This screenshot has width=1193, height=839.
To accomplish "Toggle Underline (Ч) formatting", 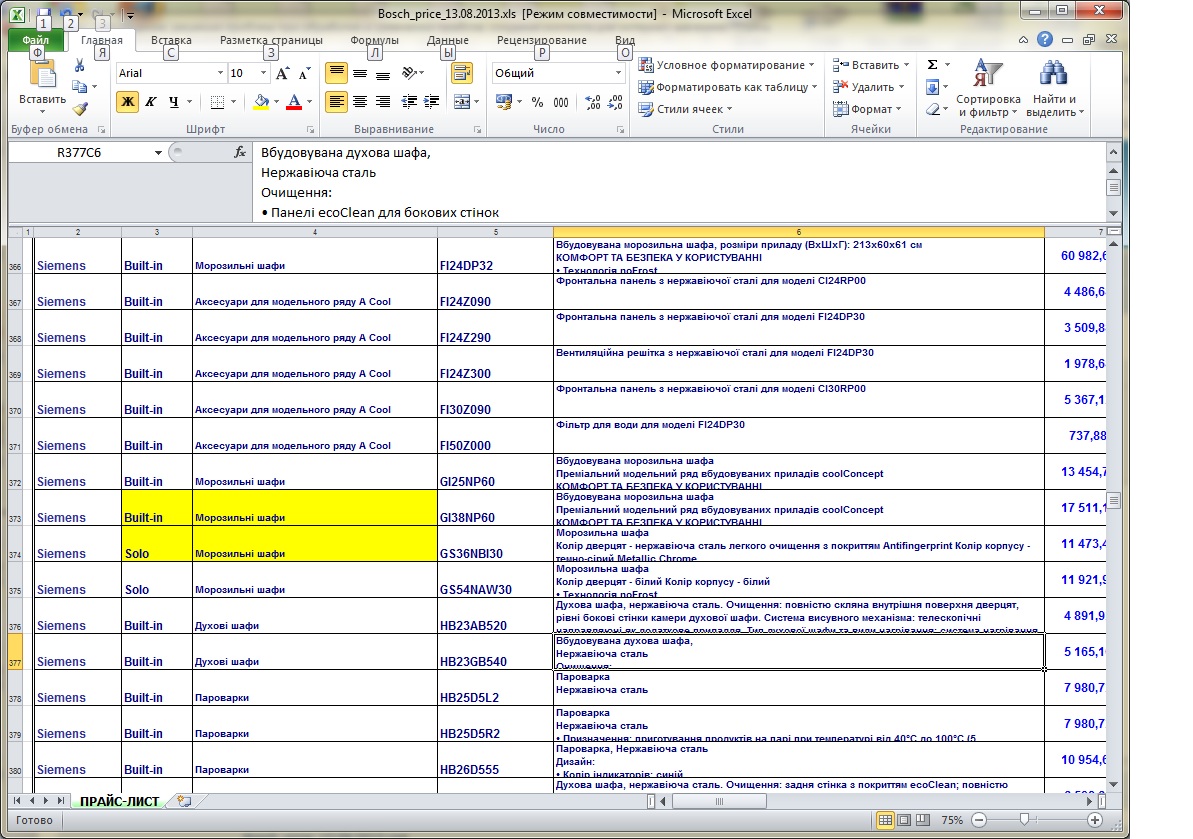I will (173, 101).
